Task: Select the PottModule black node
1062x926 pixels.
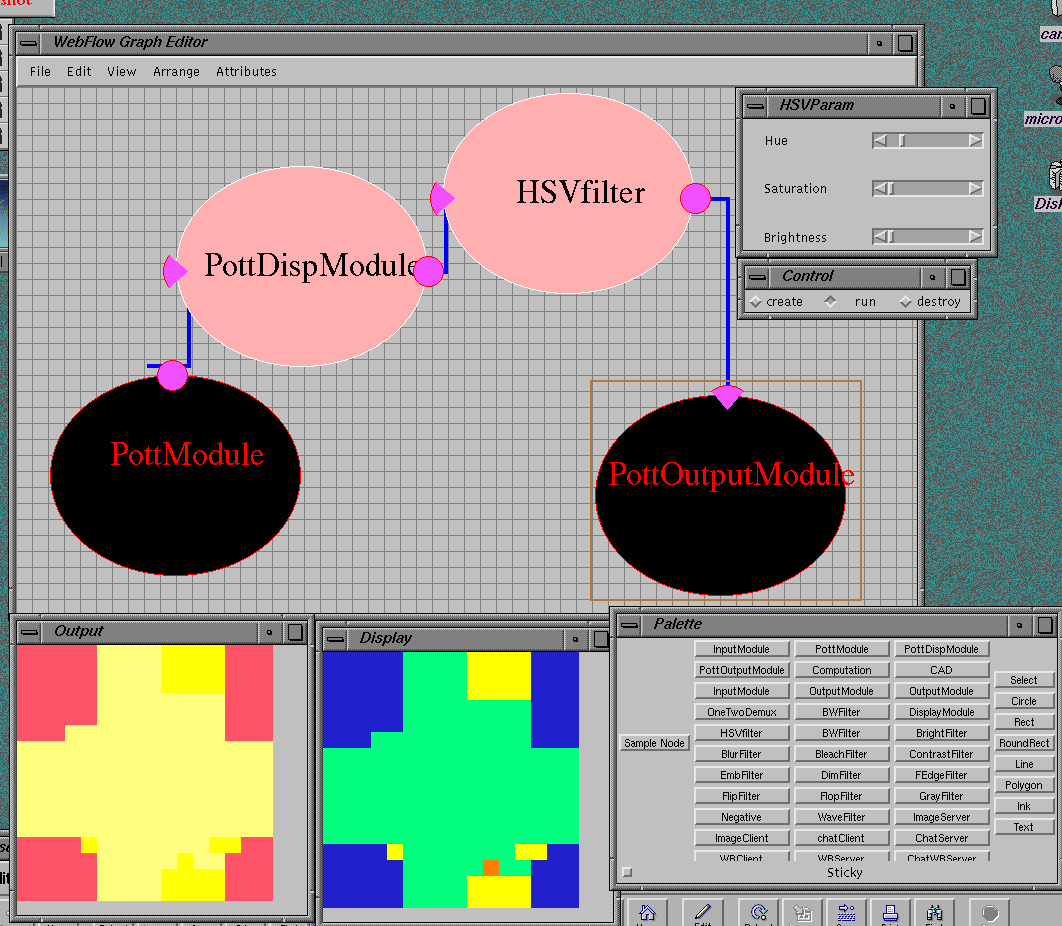Action: click(x=175, y=476)
